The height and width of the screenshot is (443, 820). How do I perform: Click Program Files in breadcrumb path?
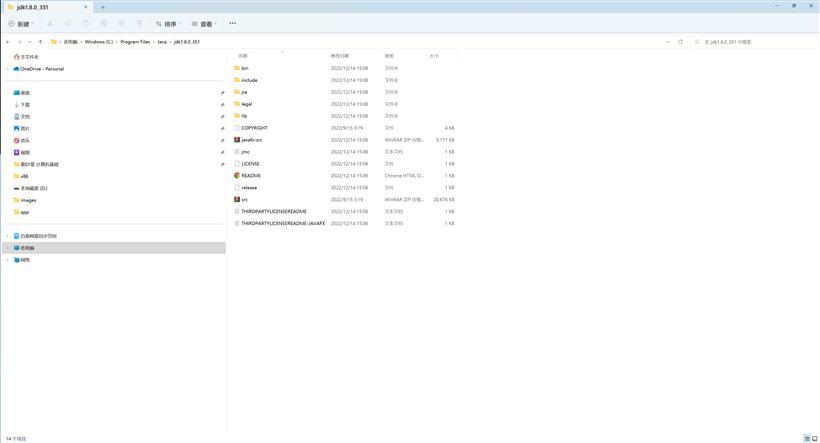coord(135,42)
